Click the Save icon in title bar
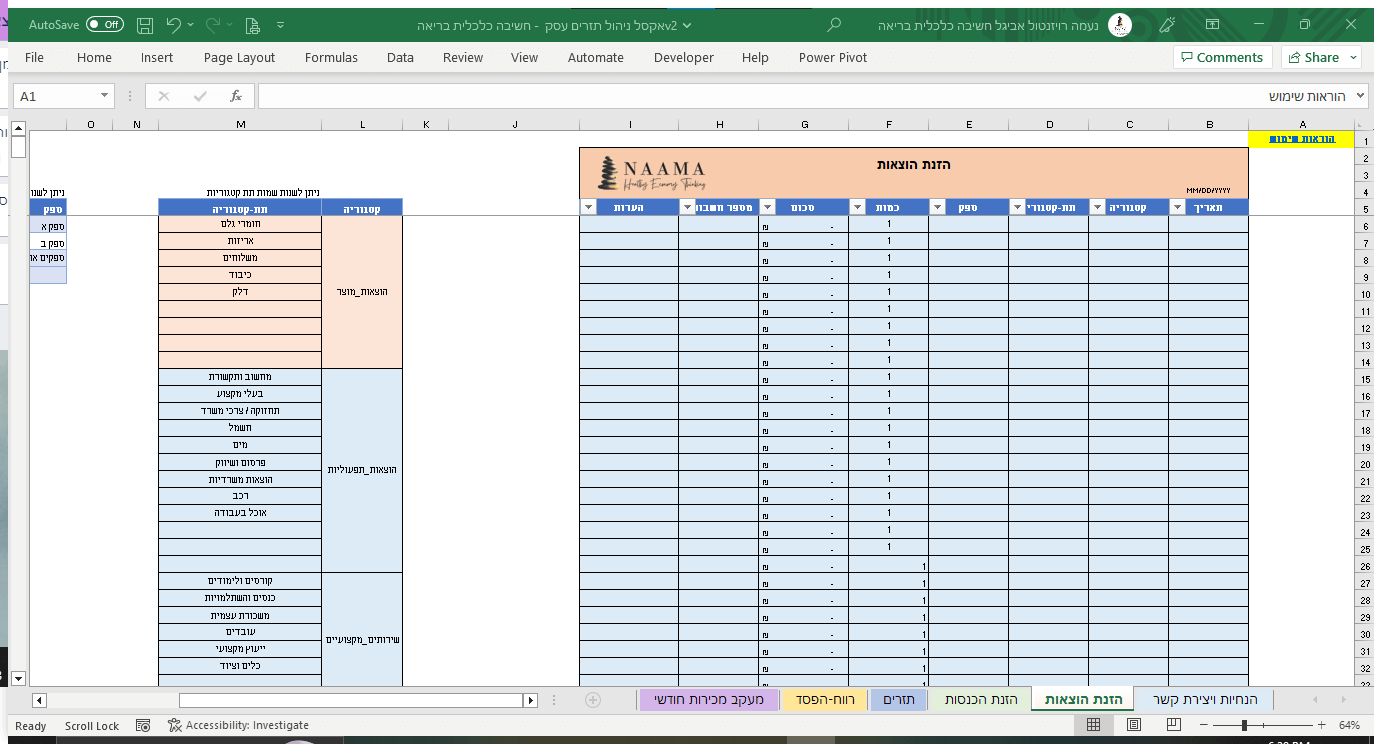Screen dimensions: 1374x744 click(x=145, y=24)
